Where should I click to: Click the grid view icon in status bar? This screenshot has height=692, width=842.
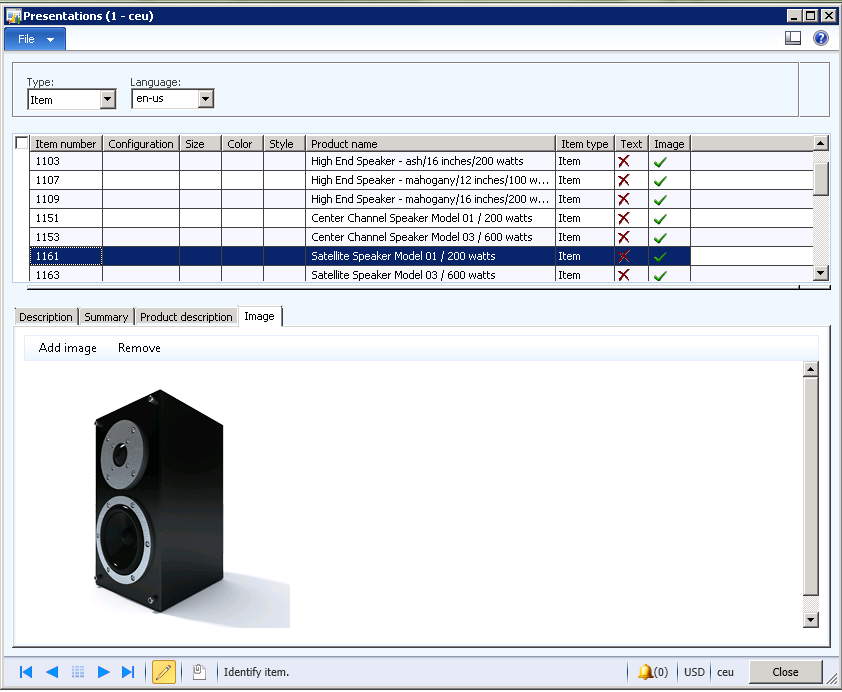click(x=78, y=672)
